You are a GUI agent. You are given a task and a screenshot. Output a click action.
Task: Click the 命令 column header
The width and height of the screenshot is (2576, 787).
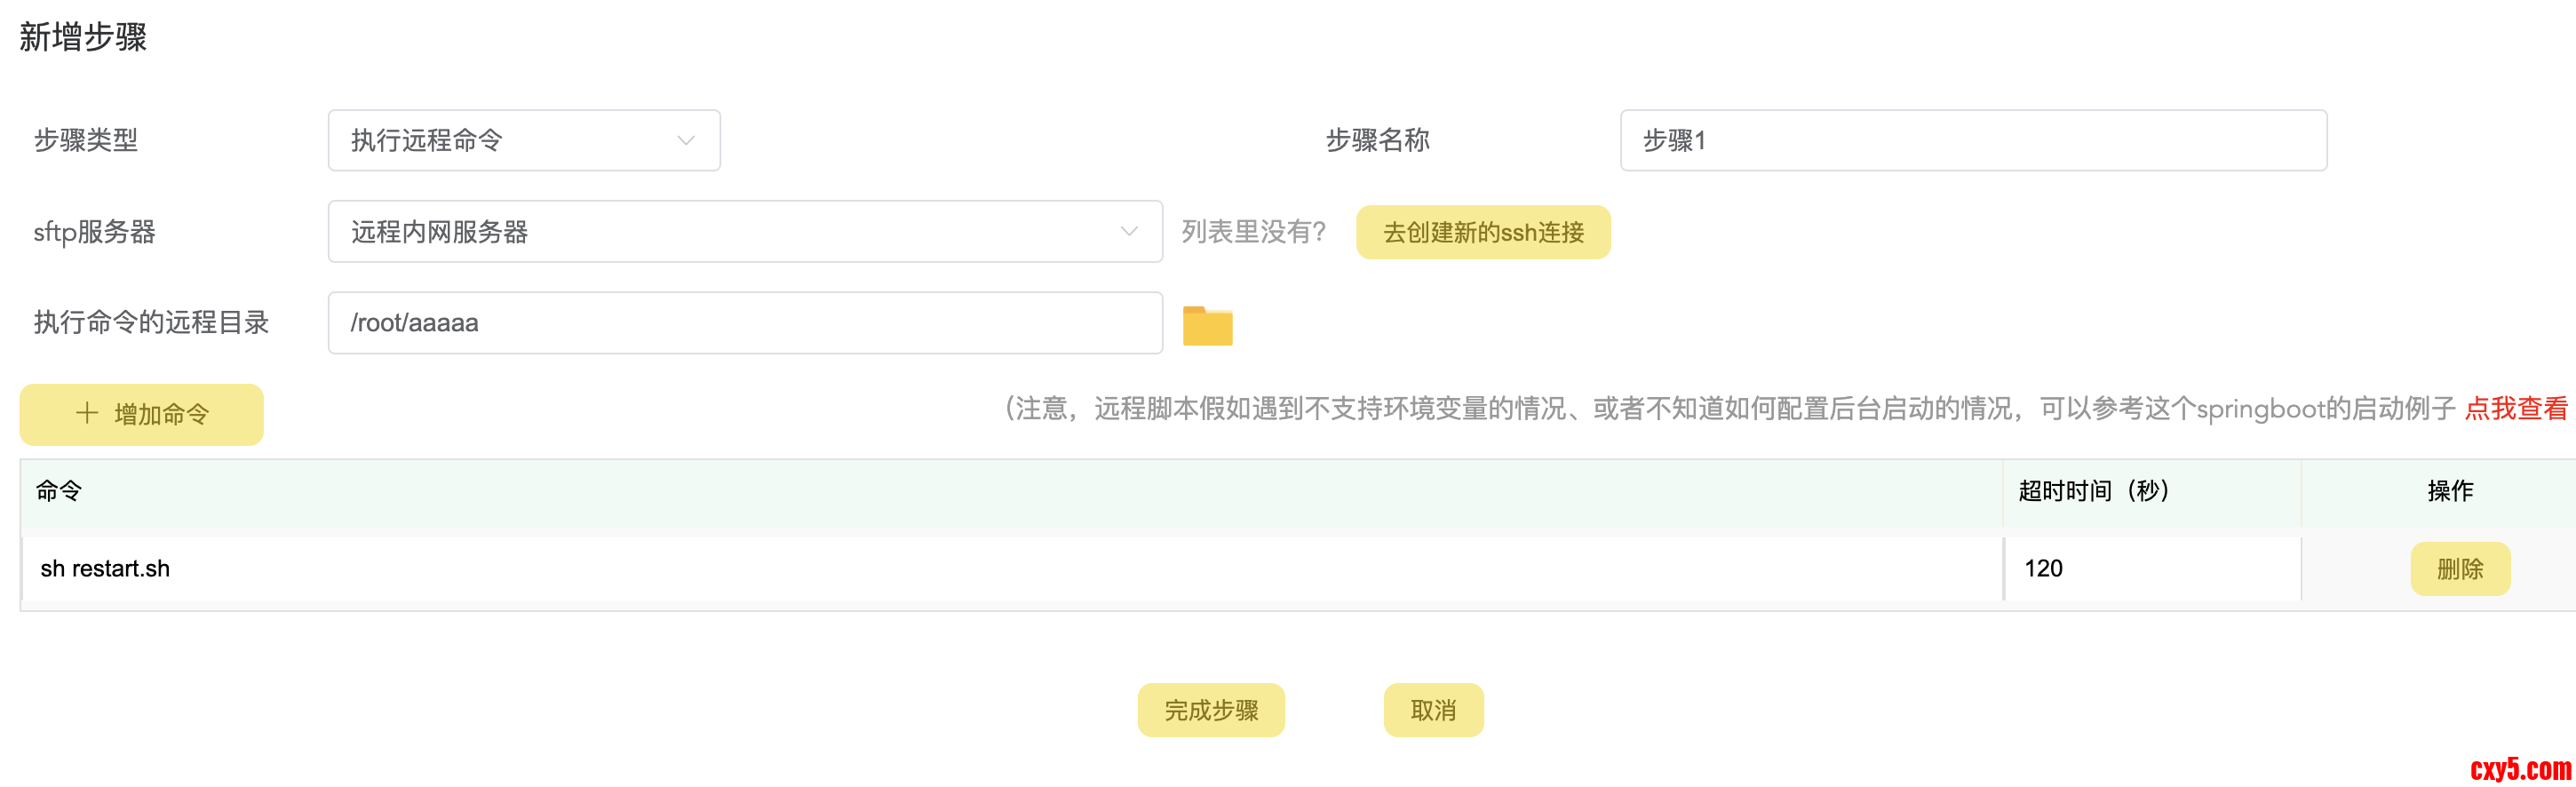[59, 491]
